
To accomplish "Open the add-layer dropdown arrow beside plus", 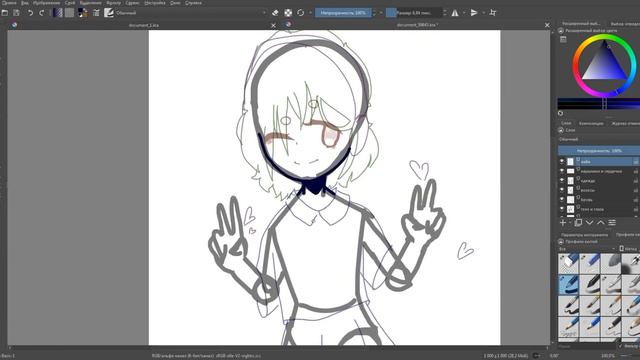I will 570,223.
